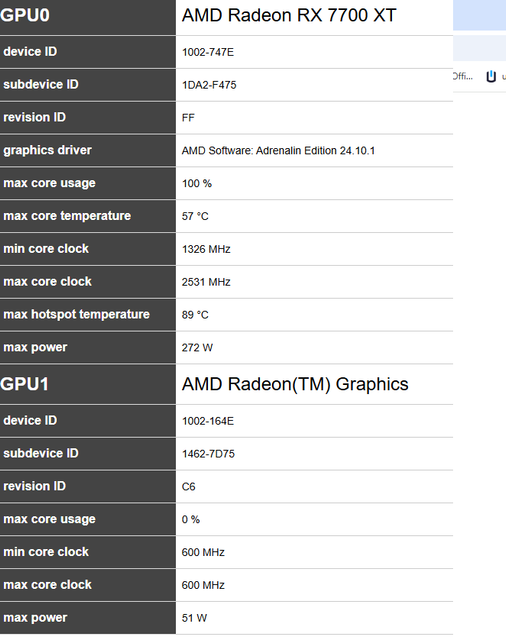The height and width of the screenshot is (640, 506).
Task: Click GPU1 revision ID value C6
Action: click(x=189, y=487)
